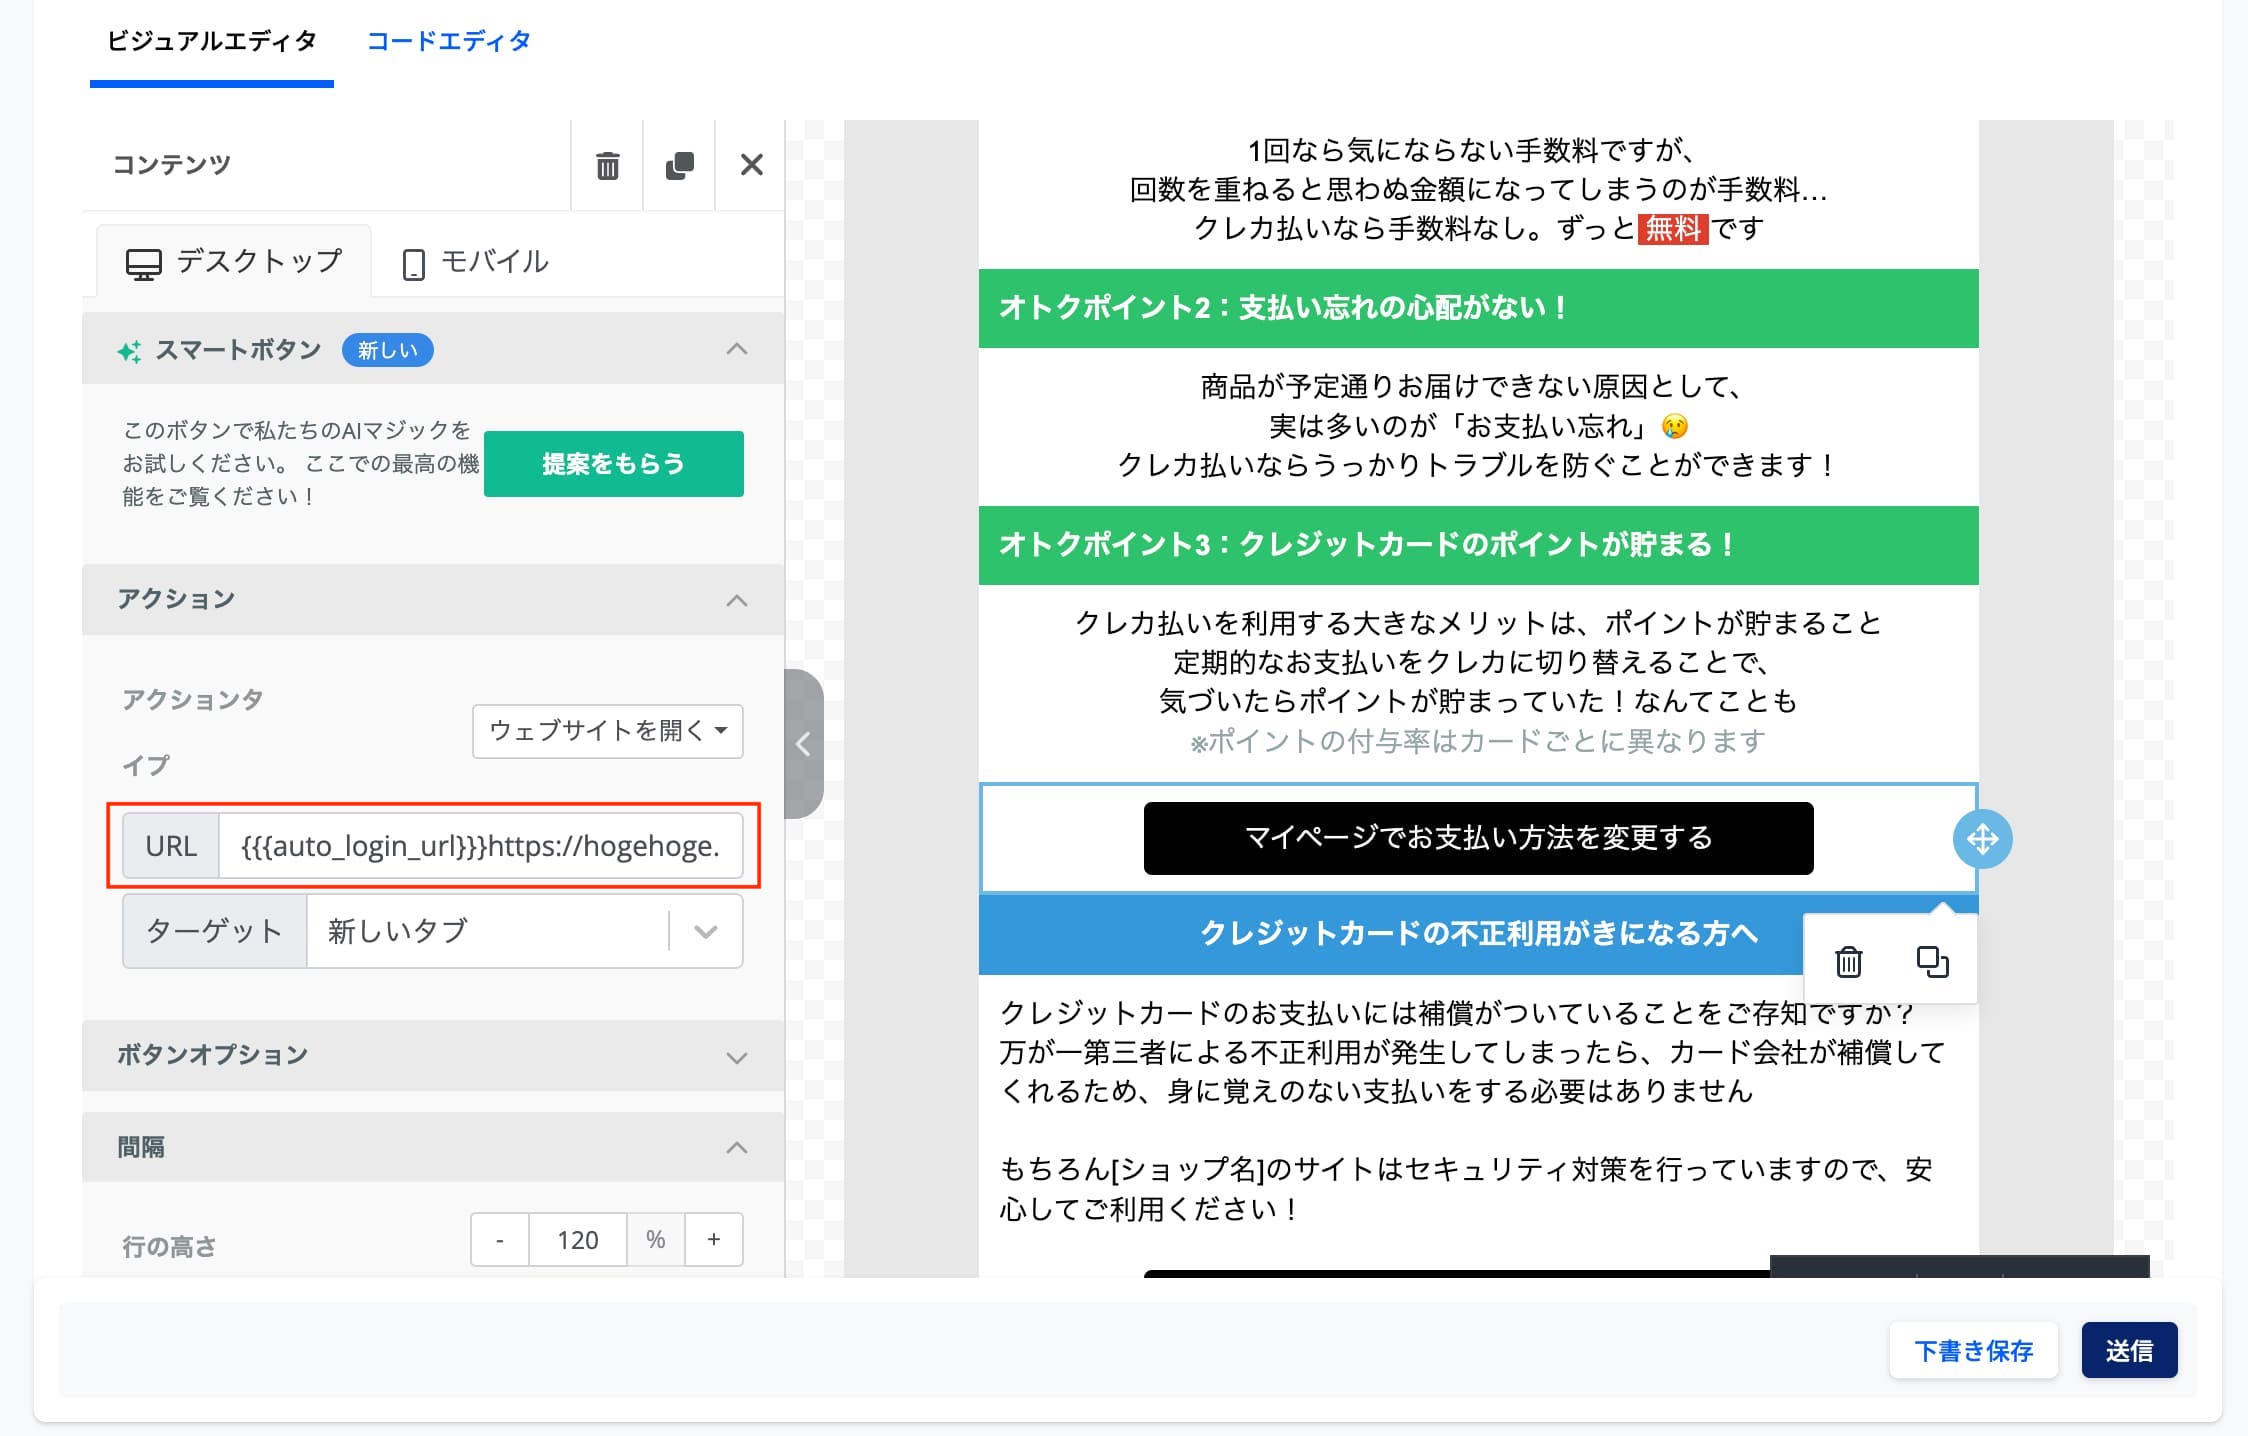
Task: Collapse the アクション section
Action: tap(736, 600)
